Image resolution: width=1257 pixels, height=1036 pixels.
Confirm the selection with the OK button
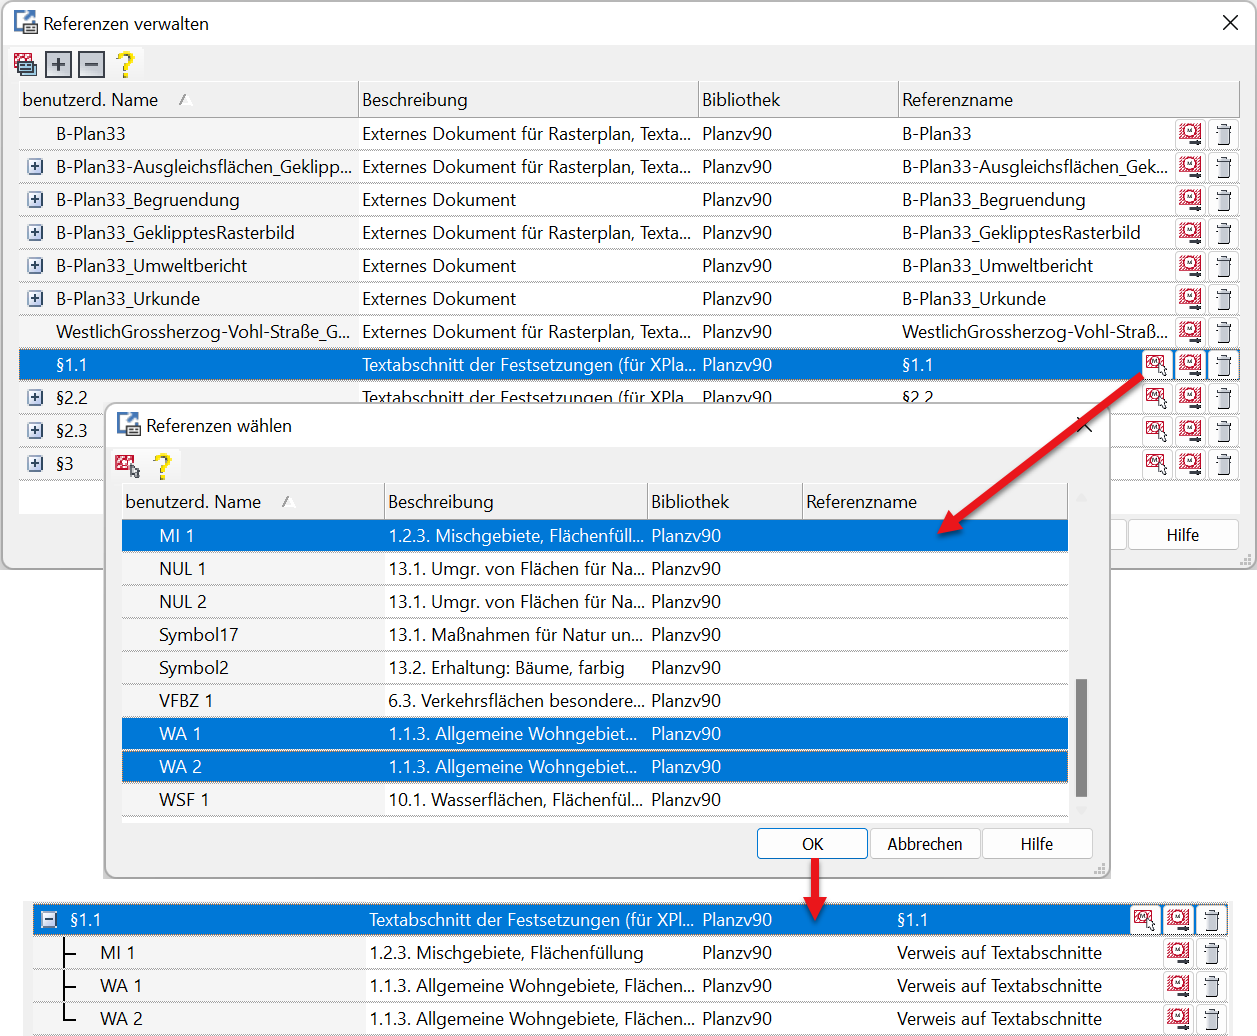pos(812,844)
